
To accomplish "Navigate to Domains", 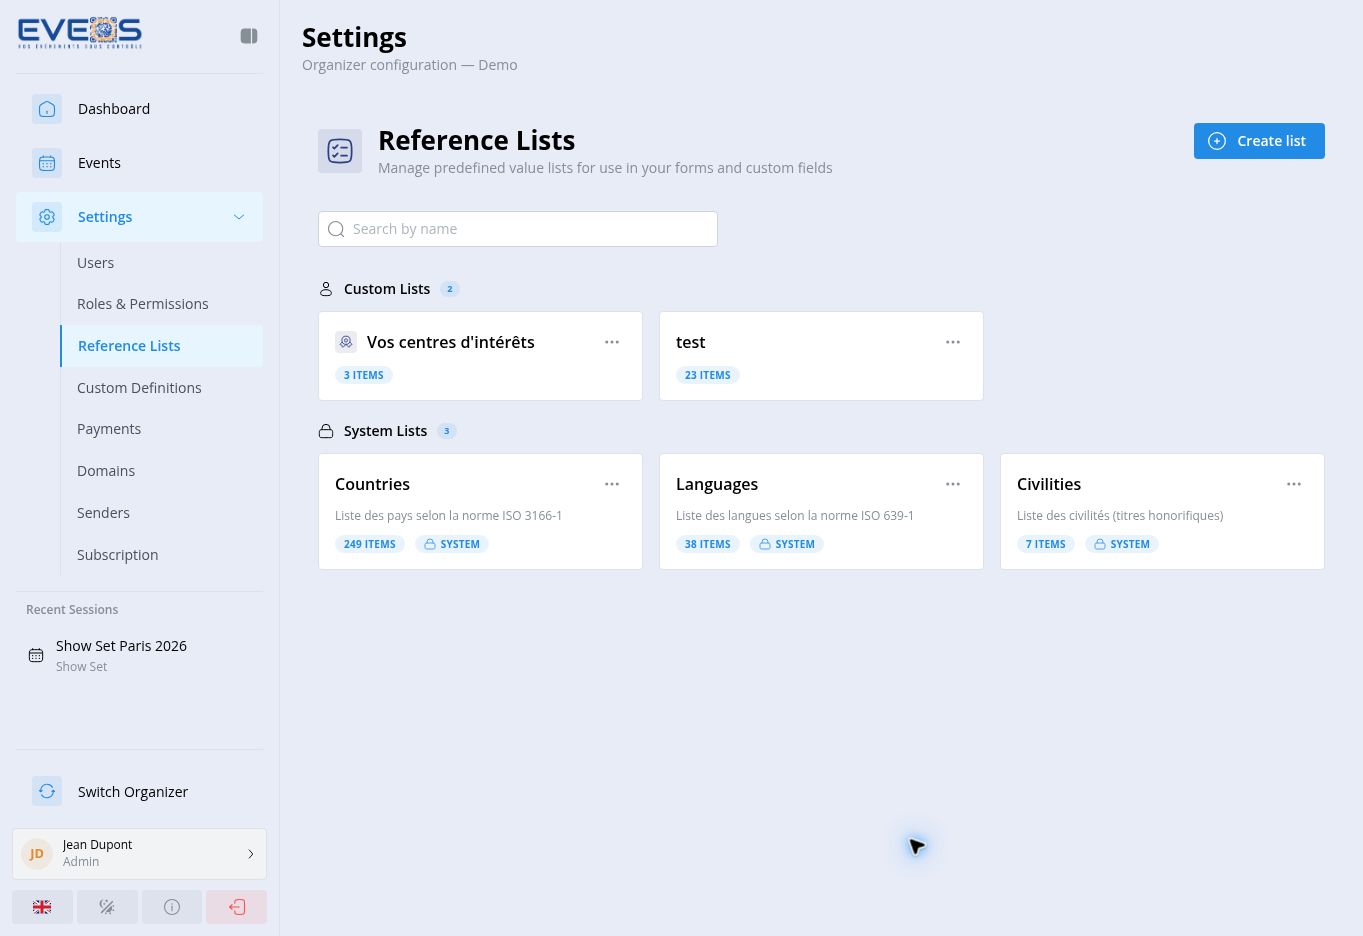I will tap(162, 471).
